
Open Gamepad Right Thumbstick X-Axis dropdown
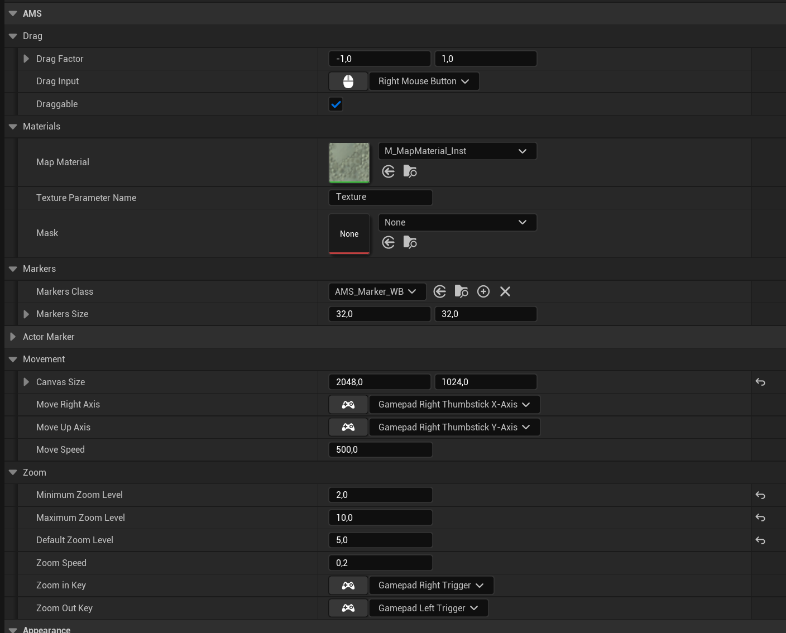(454, 404)
